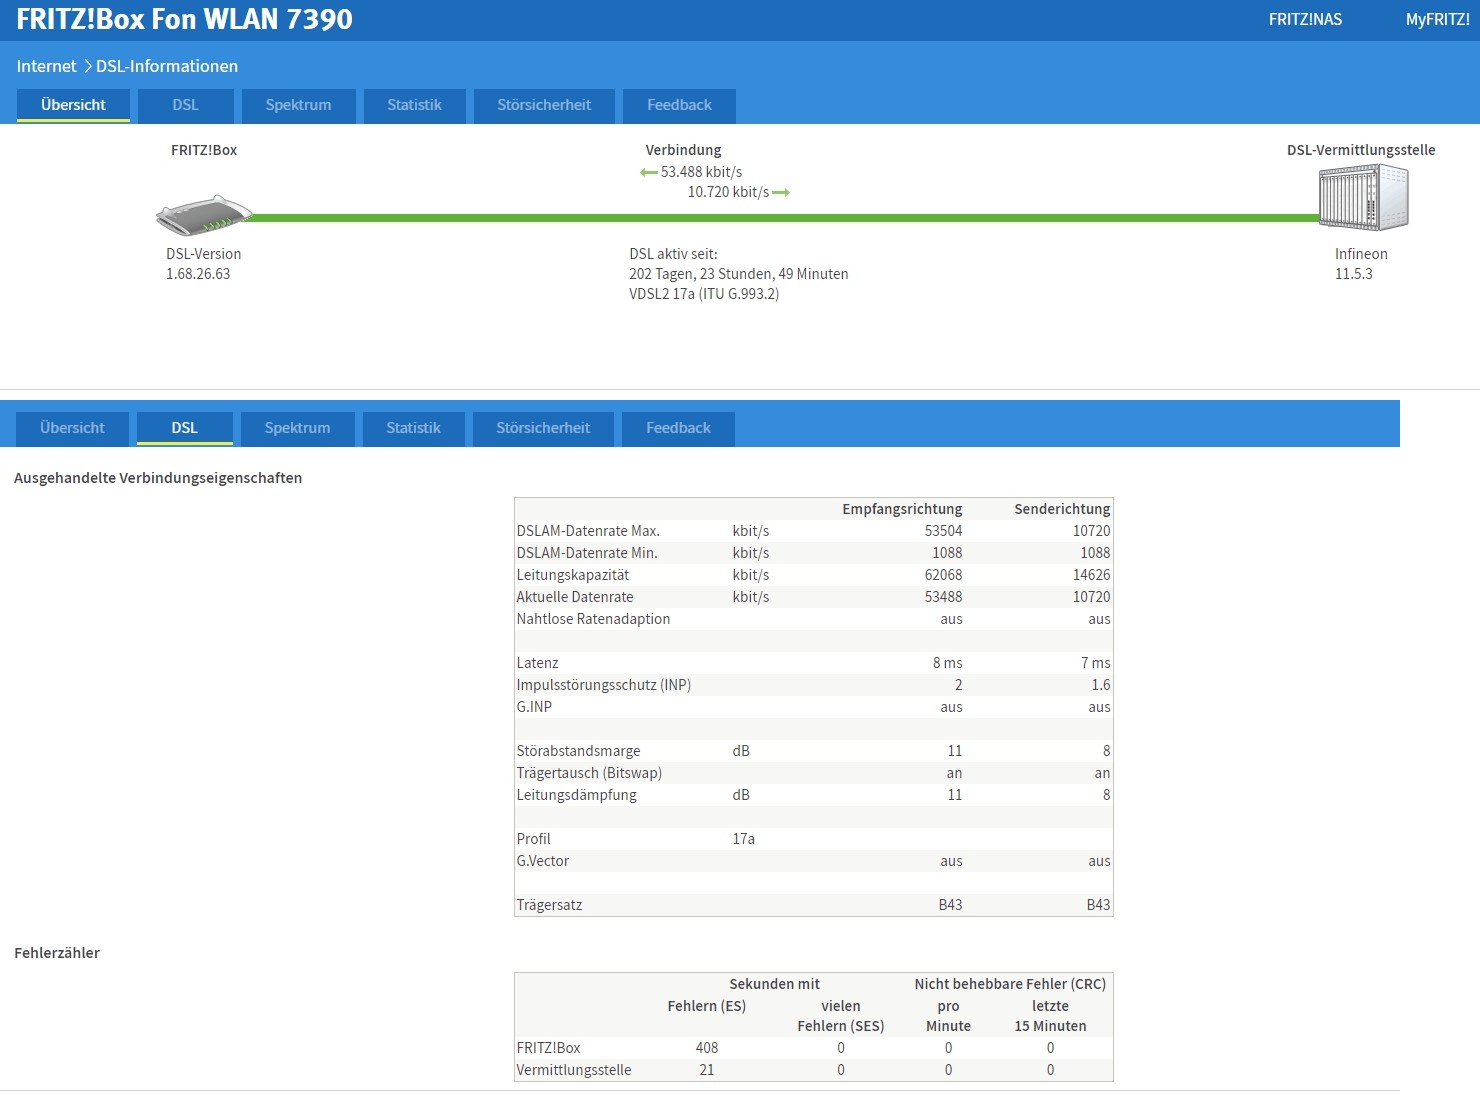The height and width of the screenshot is (1100, 1480).
Task: Open the top Spektrum tab
Action: click(x=298, y=105)
